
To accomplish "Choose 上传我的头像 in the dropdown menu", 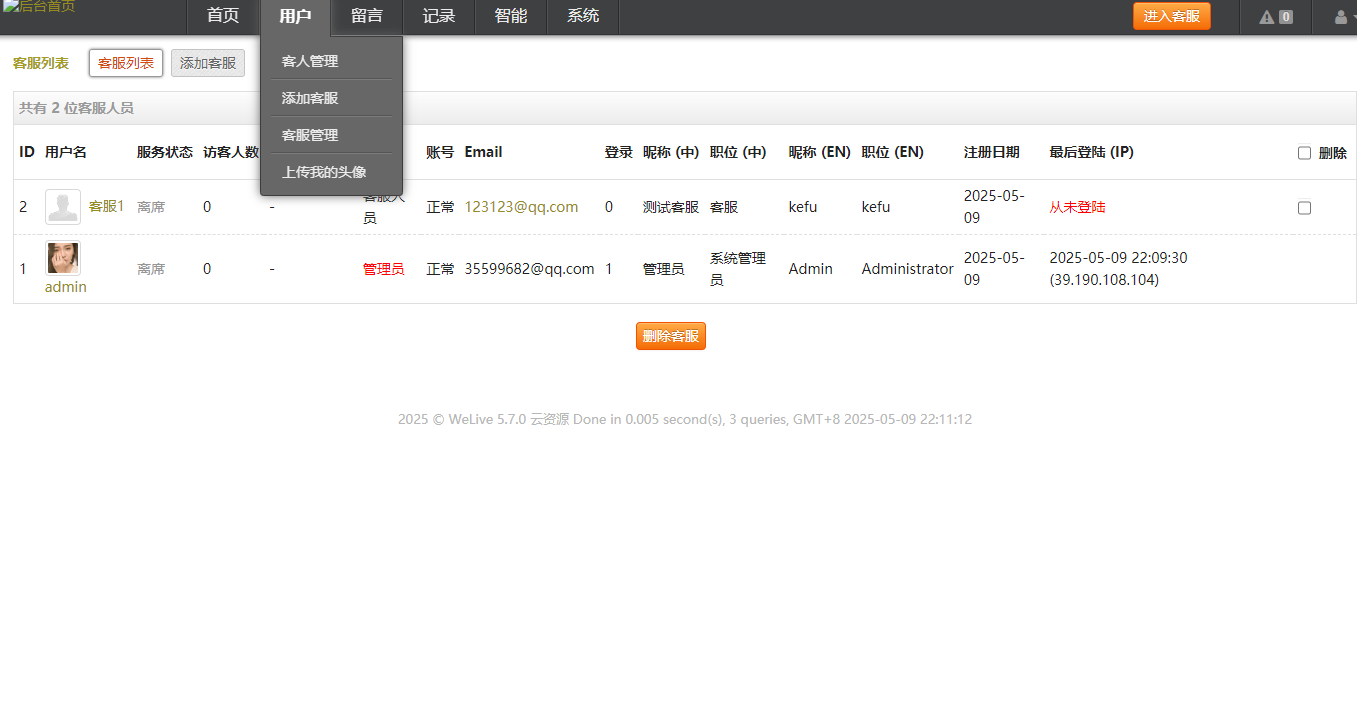I will [324, 172].
